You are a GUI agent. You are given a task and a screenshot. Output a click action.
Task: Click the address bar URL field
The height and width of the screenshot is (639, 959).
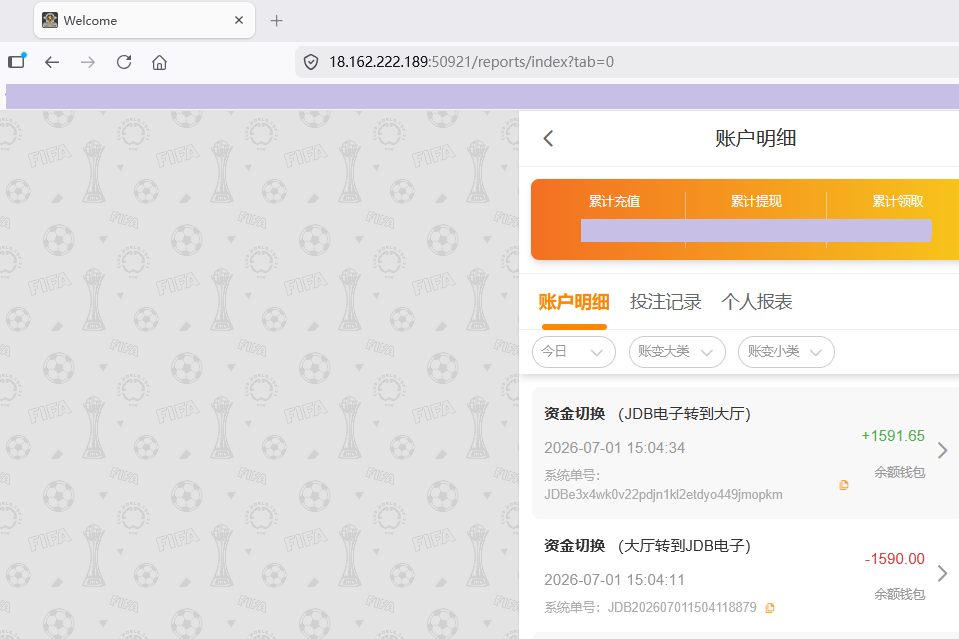point(627,62)
